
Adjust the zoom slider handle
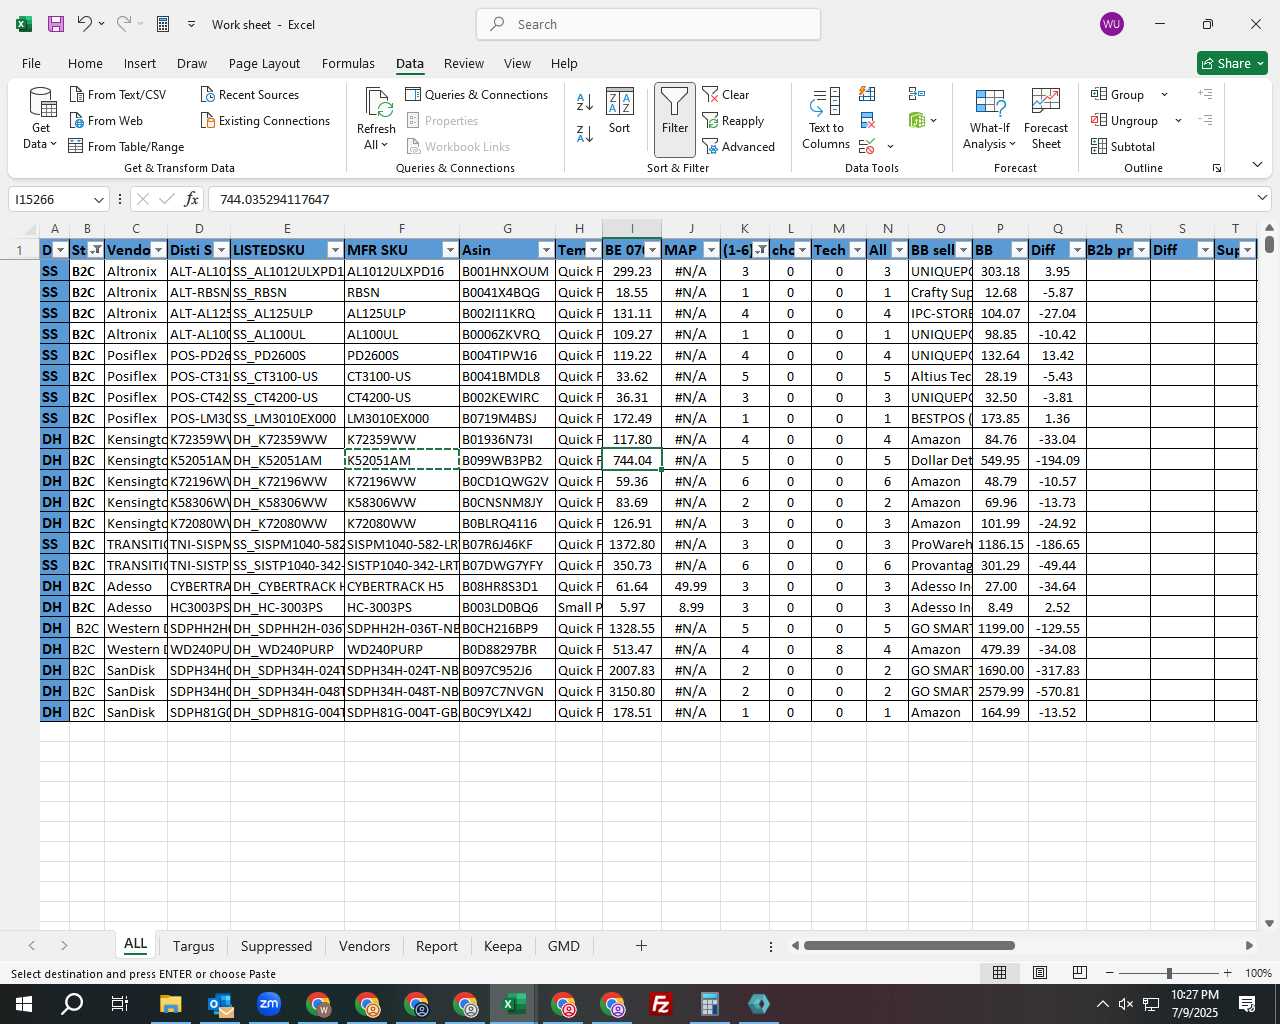coord(1169,973)
